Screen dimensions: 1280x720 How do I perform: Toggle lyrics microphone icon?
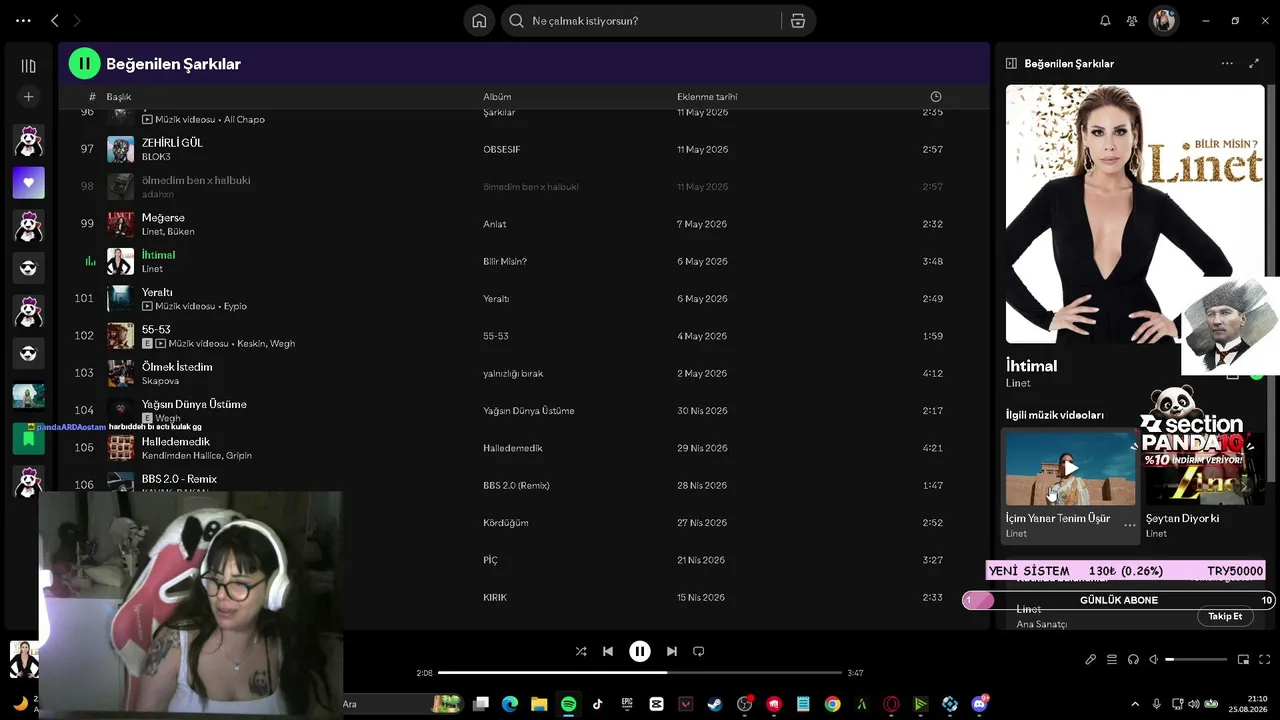[1091, 659]
